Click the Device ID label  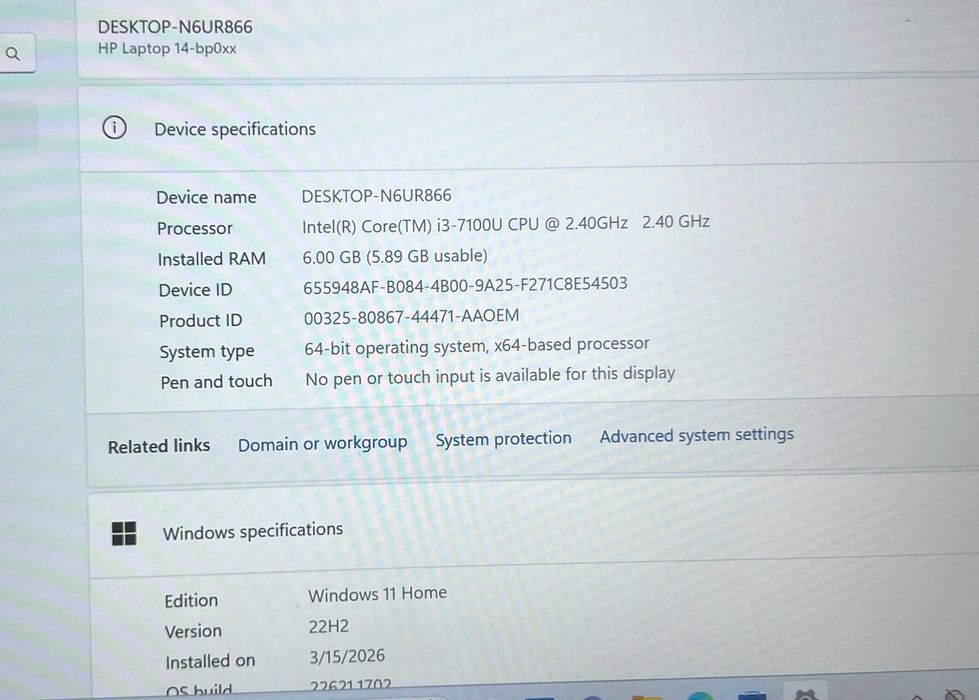(x=195, y=290)
